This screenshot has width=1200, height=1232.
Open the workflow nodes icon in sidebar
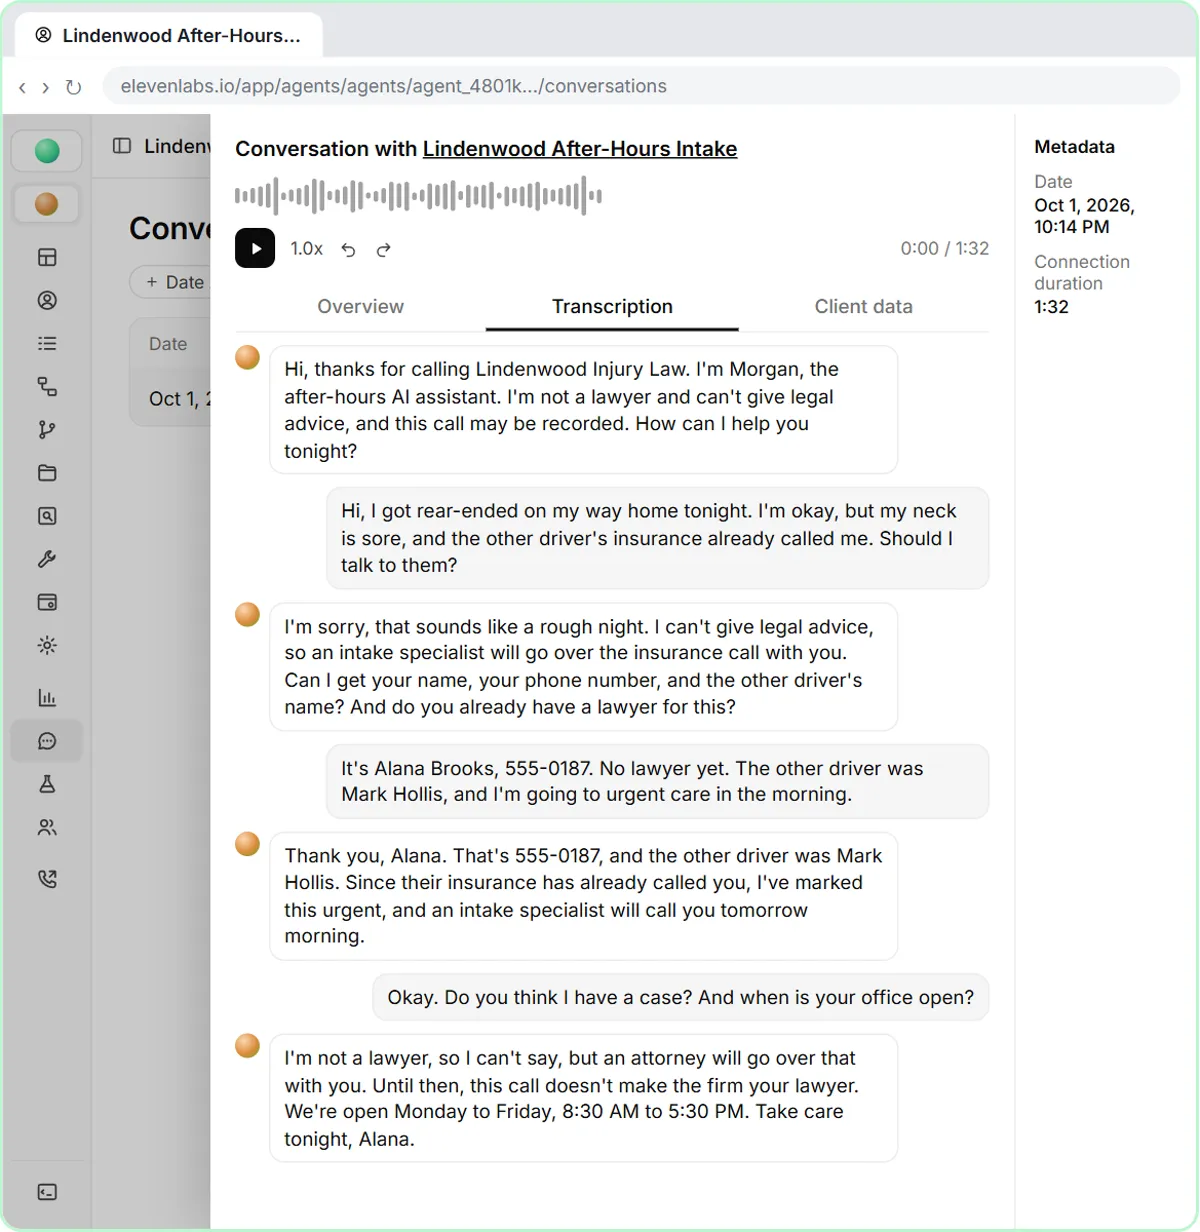47,386
